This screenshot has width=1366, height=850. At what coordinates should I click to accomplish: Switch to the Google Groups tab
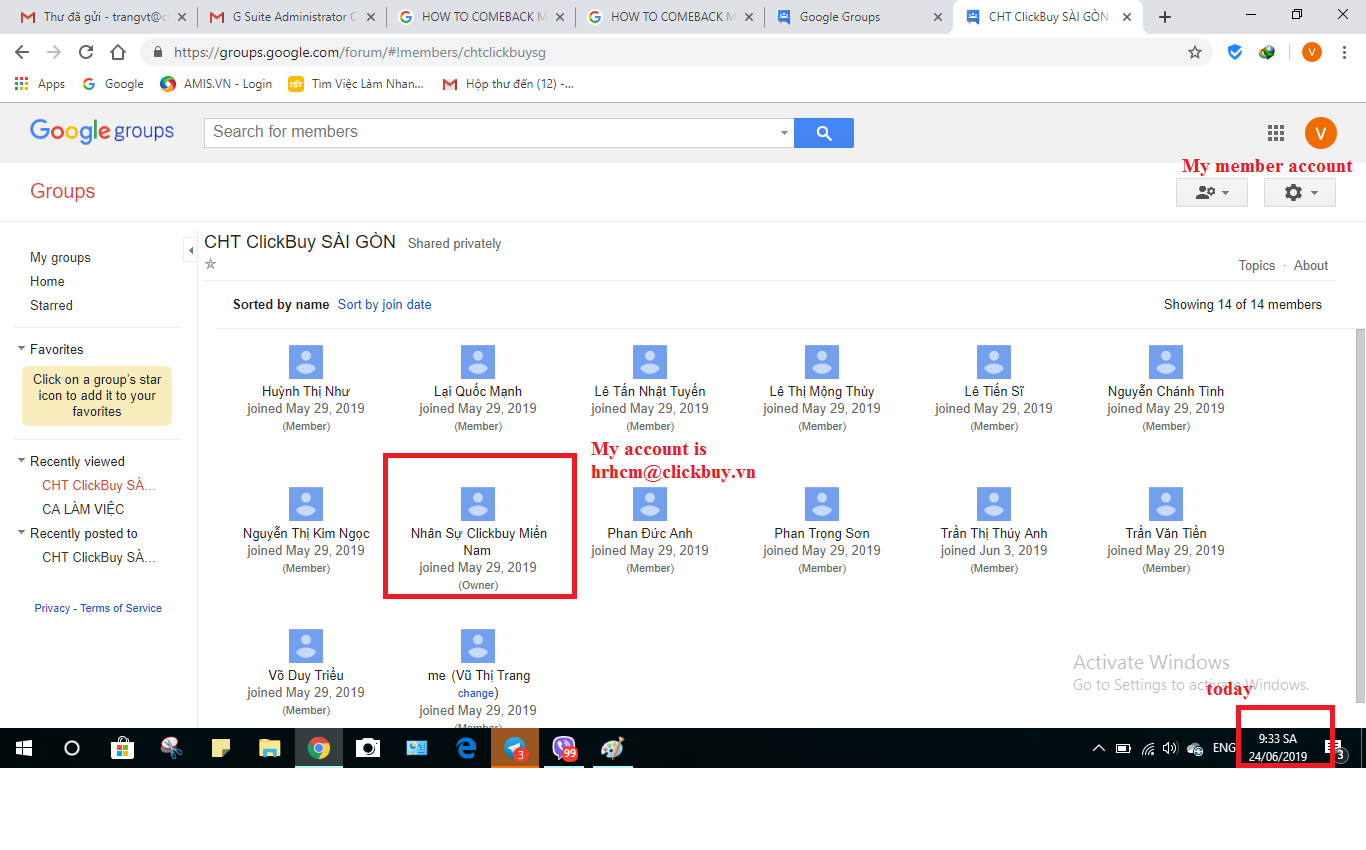[859, 17]
